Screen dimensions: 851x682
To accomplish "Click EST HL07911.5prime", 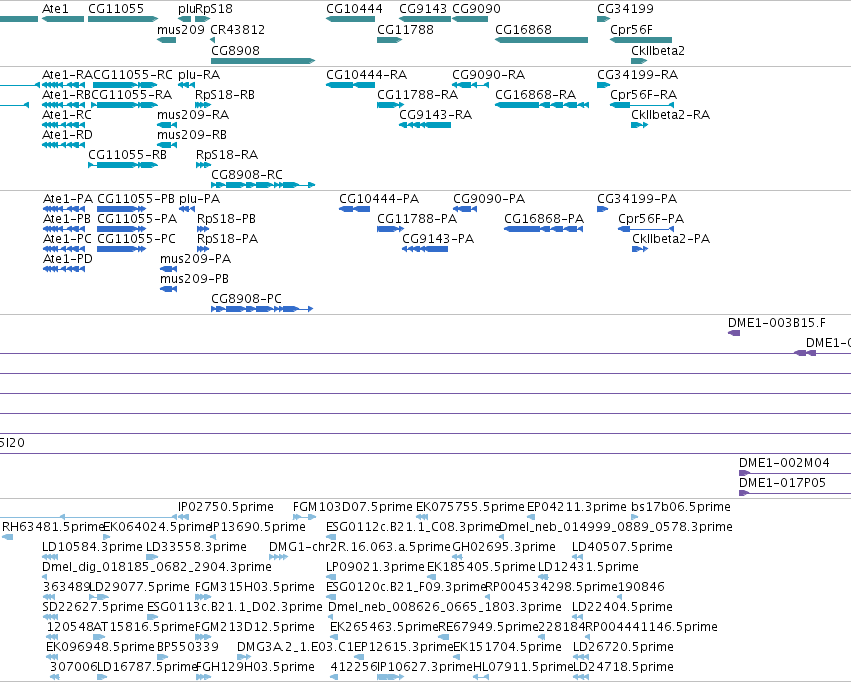I will [481, 677].
